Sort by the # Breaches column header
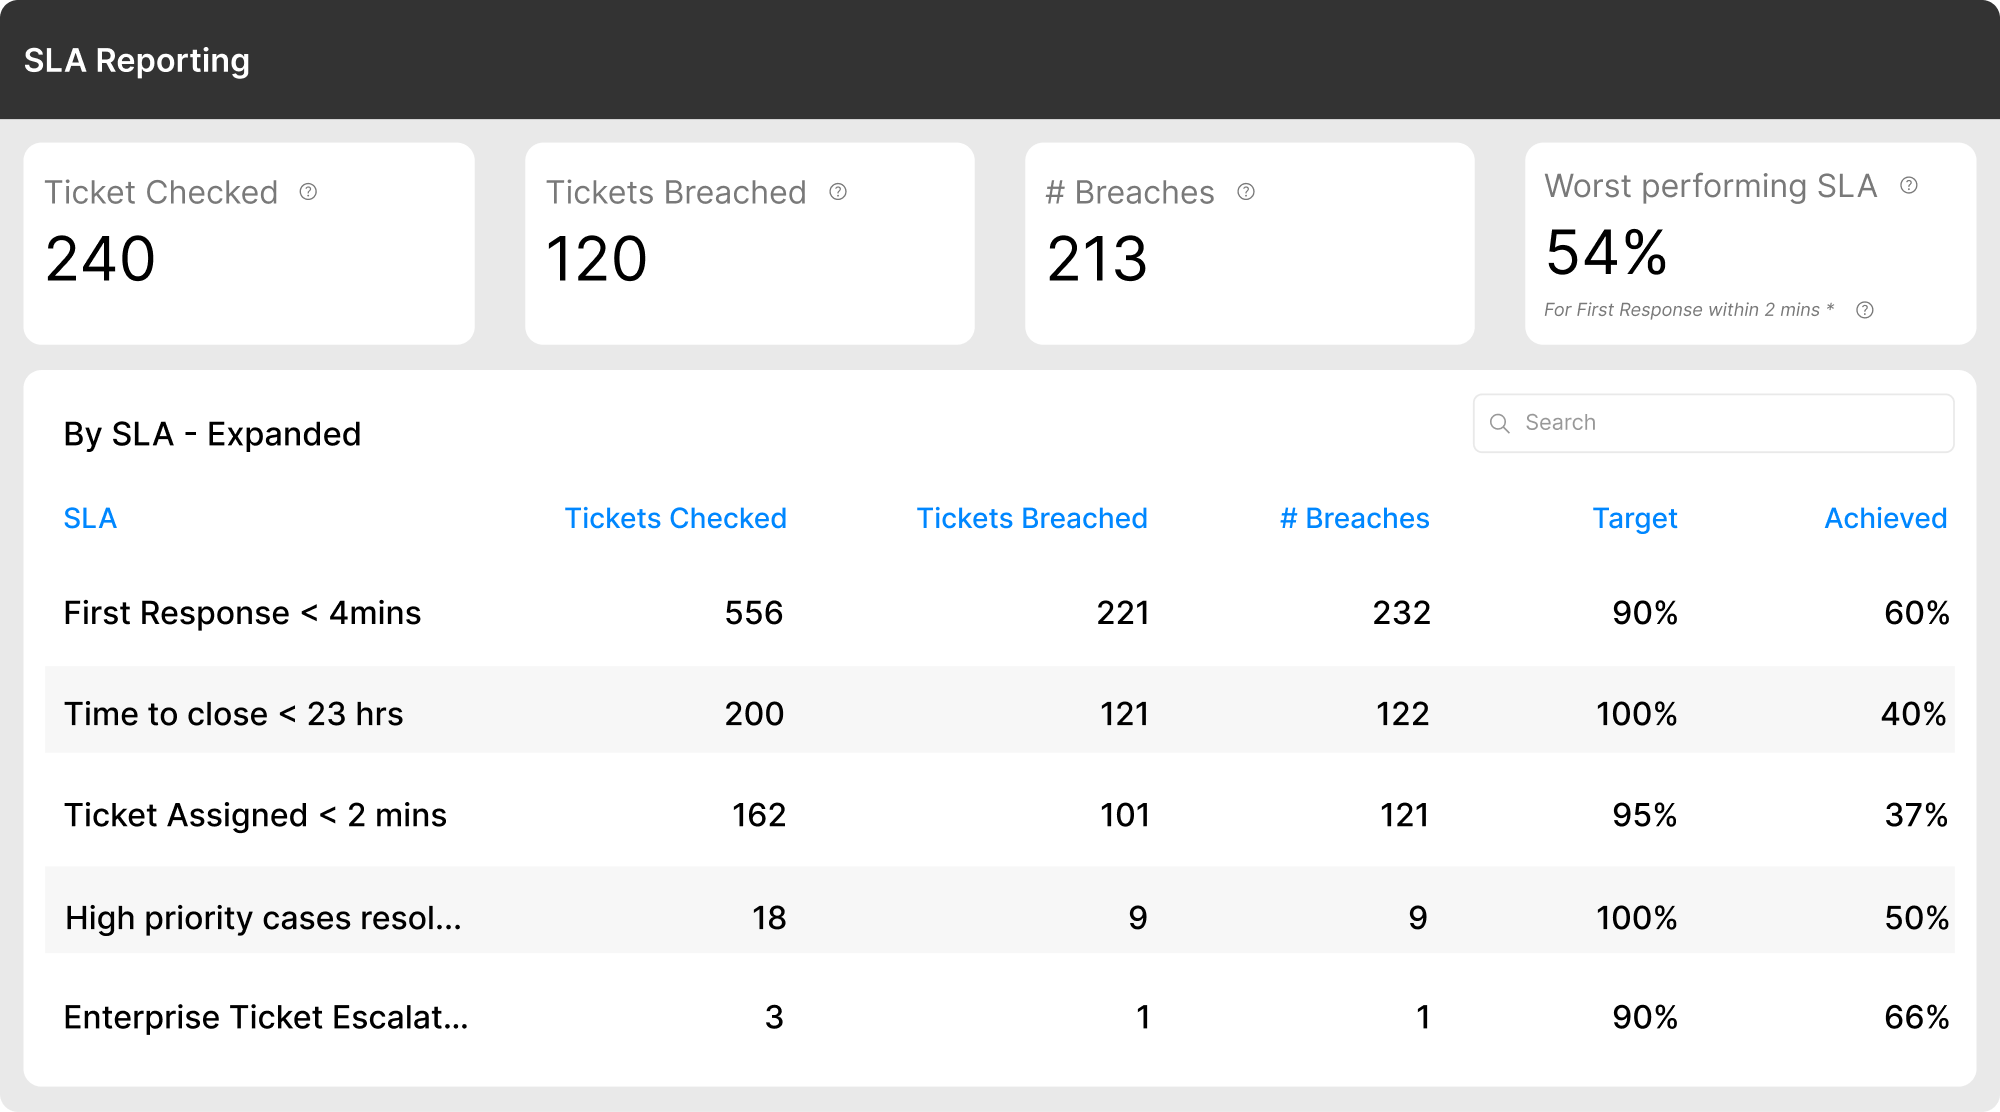Screen dimensions: 2000x1112 click(x=1354, y=518)
